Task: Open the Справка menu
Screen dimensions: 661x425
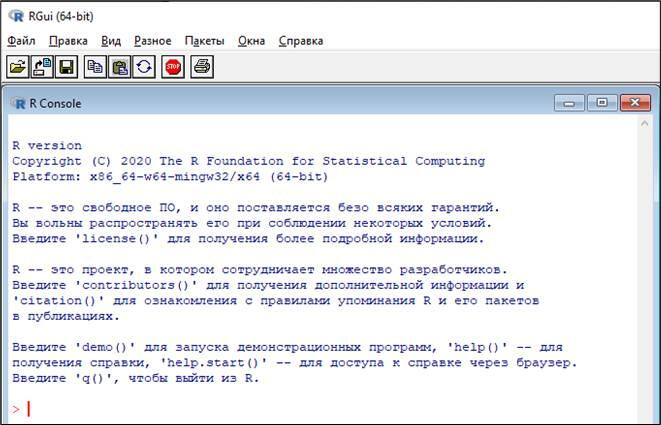Action: [300, 41]
